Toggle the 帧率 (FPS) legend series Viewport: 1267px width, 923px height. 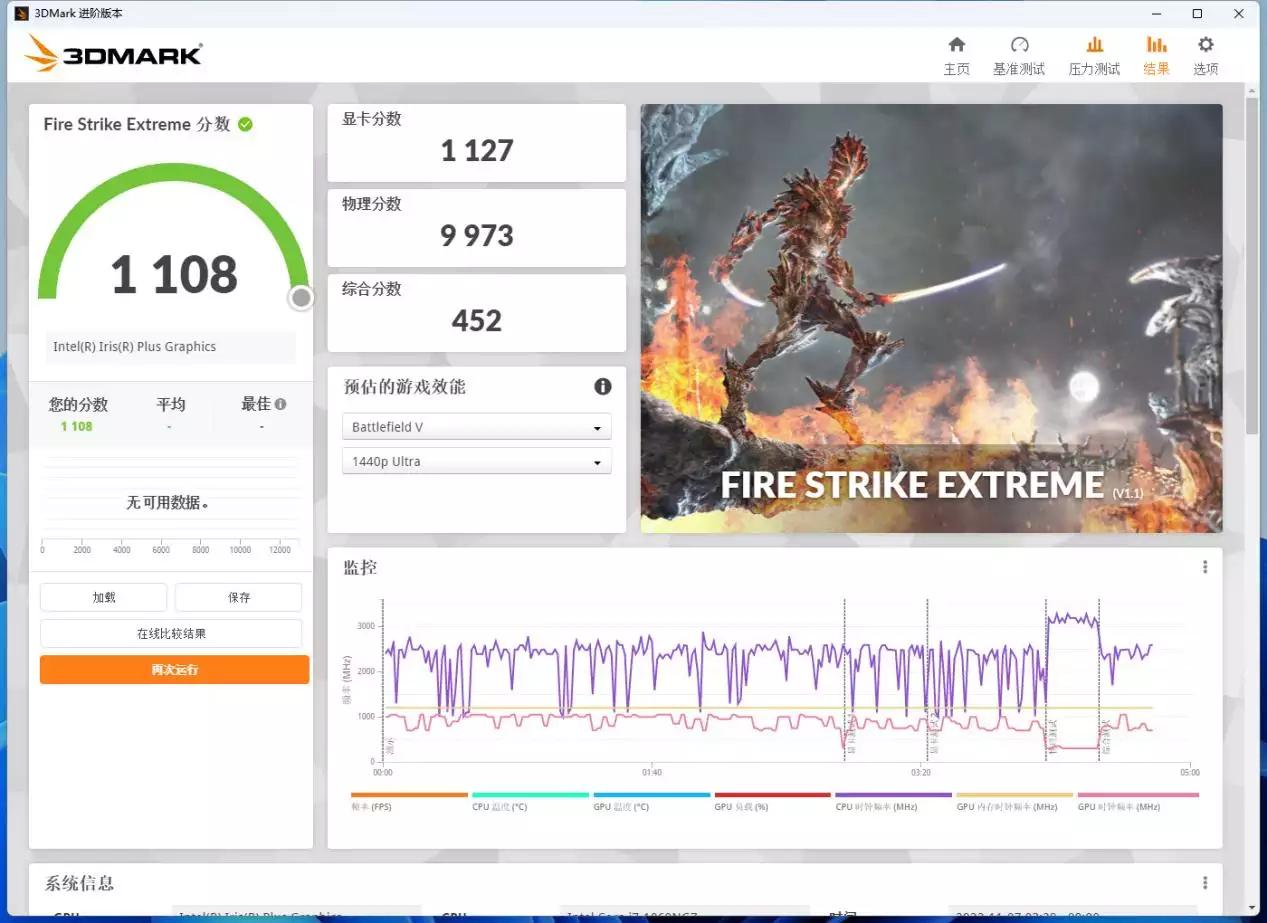(x=372, y=806)
